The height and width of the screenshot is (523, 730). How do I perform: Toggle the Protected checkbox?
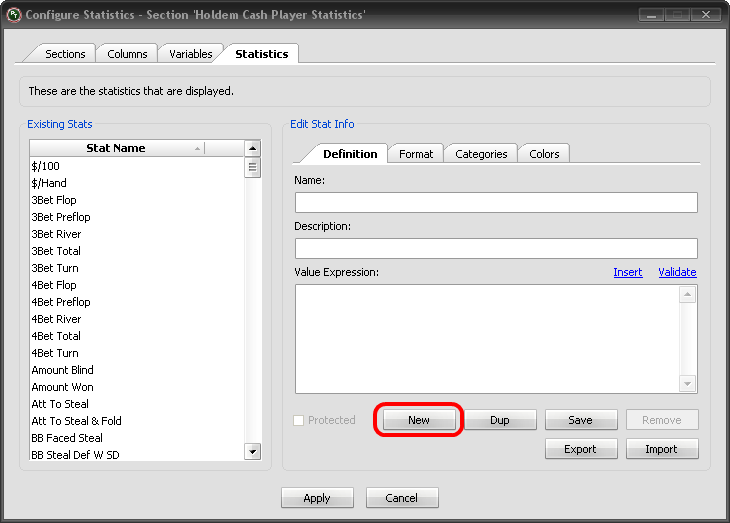click(299, 420)
